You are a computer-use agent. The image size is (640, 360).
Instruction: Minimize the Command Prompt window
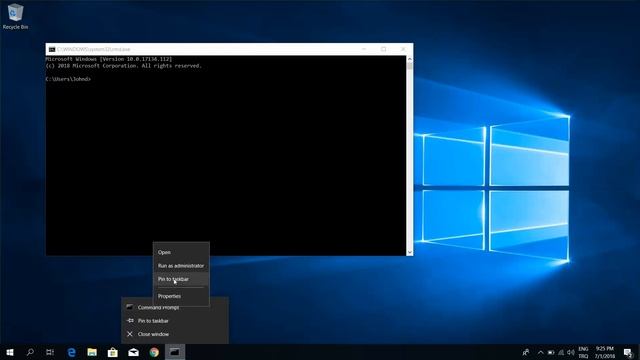[x=364, y=49]
